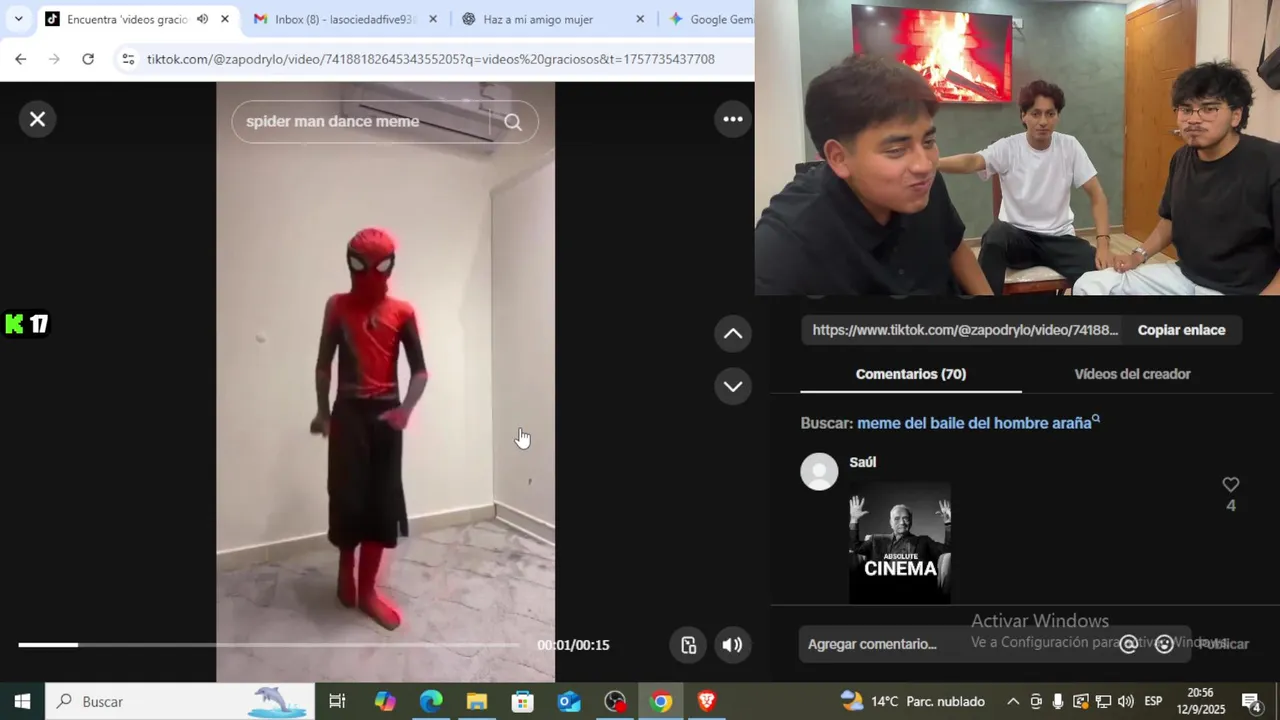Expand hidden system tray icons chevron
Viewport: 1280px width, 720px height.
[1013, 701]
